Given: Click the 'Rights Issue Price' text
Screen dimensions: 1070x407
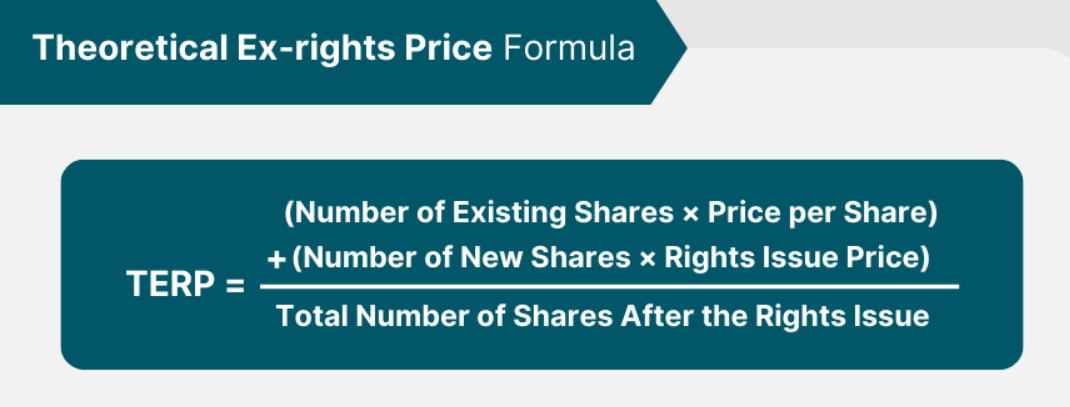Looking at the screenshot, I should tap(792, 257).
